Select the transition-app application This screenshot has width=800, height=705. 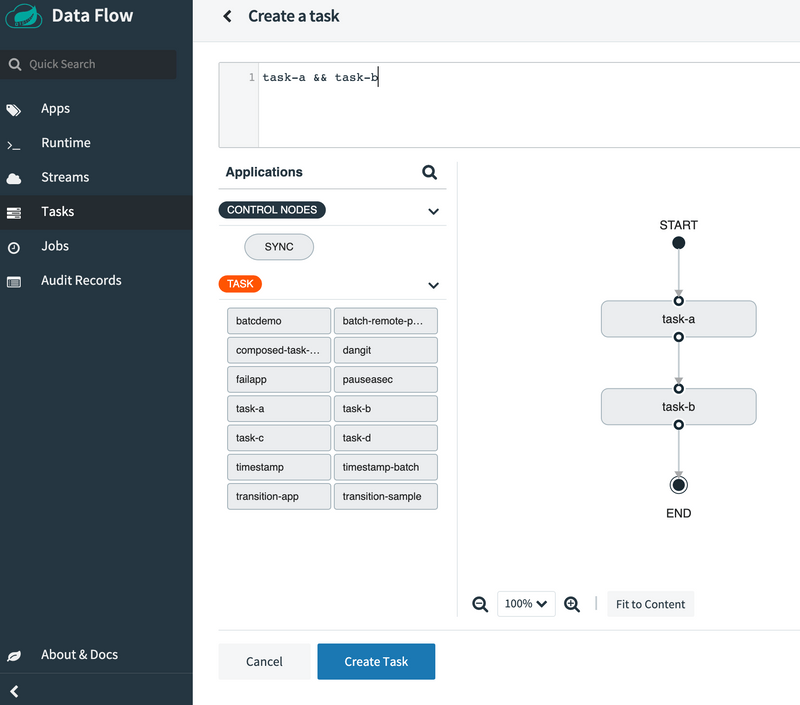pyautogui.click(x=279, y=496)
